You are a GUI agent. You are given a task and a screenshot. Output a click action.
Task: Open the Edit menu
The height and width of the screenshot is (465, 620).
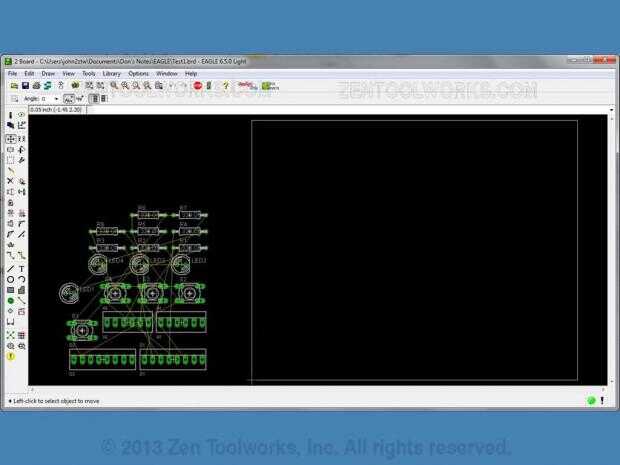[x=29, y=74]
